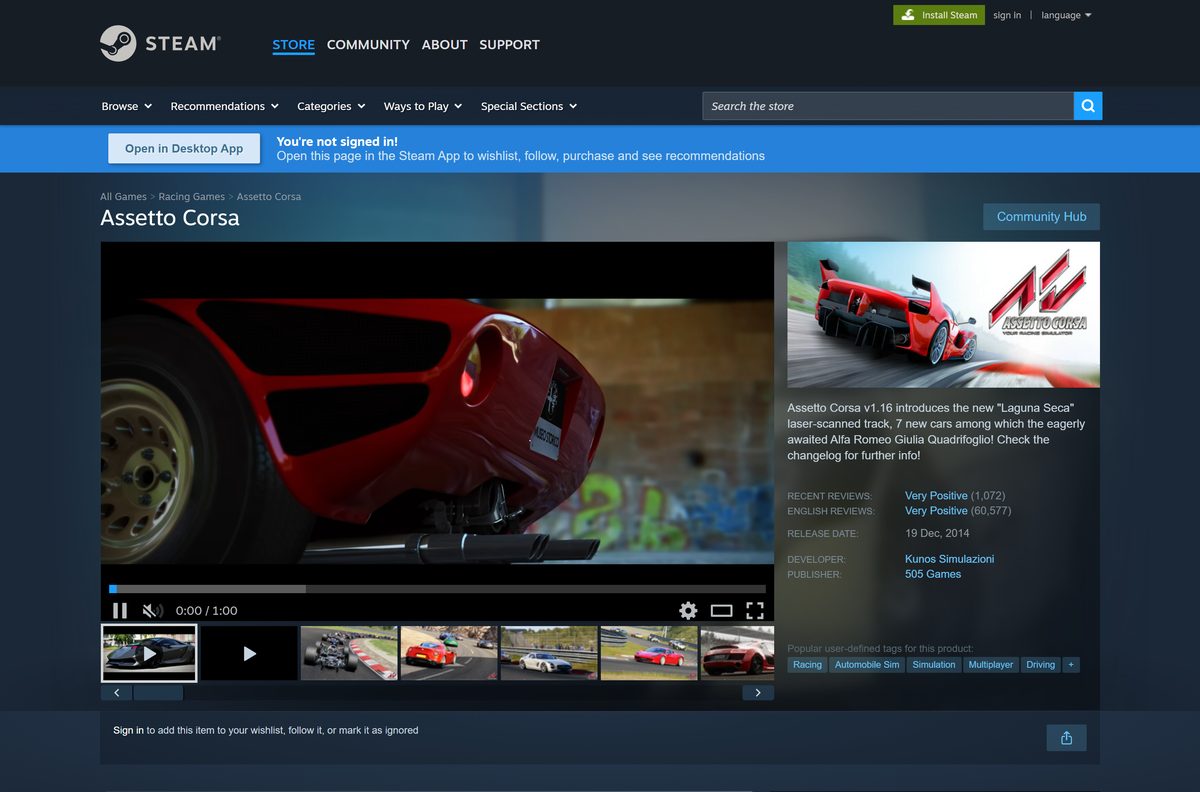Expand the Recommendations menu
This screenshot has height=792, width=1200.
(225, 106)
